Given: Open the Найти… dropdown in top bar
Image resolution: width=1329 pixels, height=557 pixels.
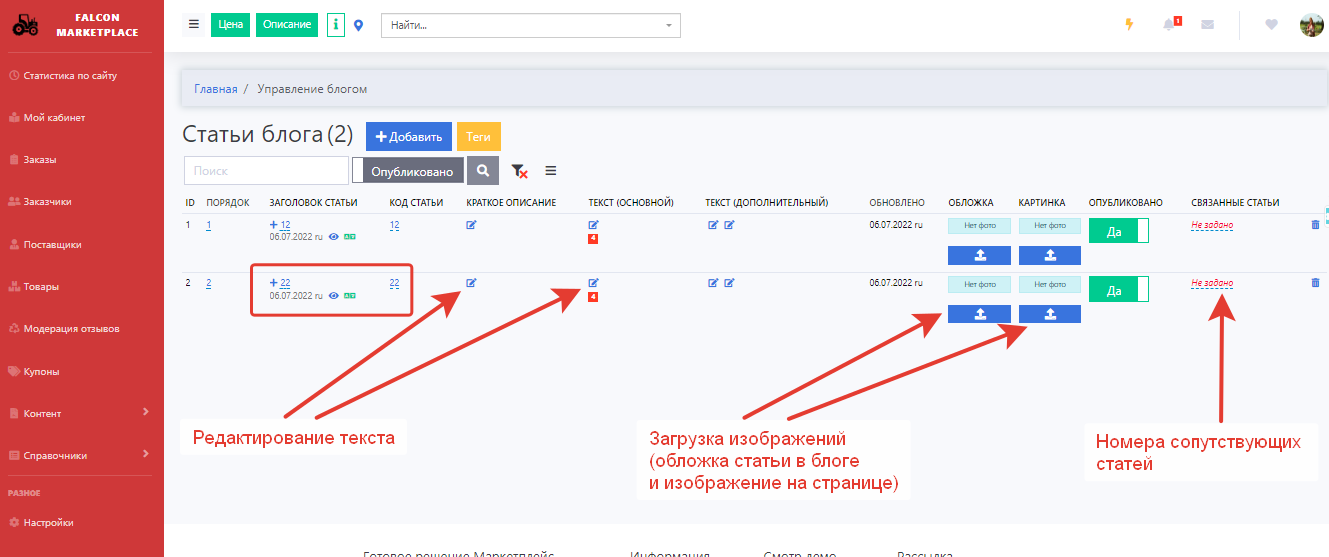Looking at the screenshot, I should coord(530,25).
